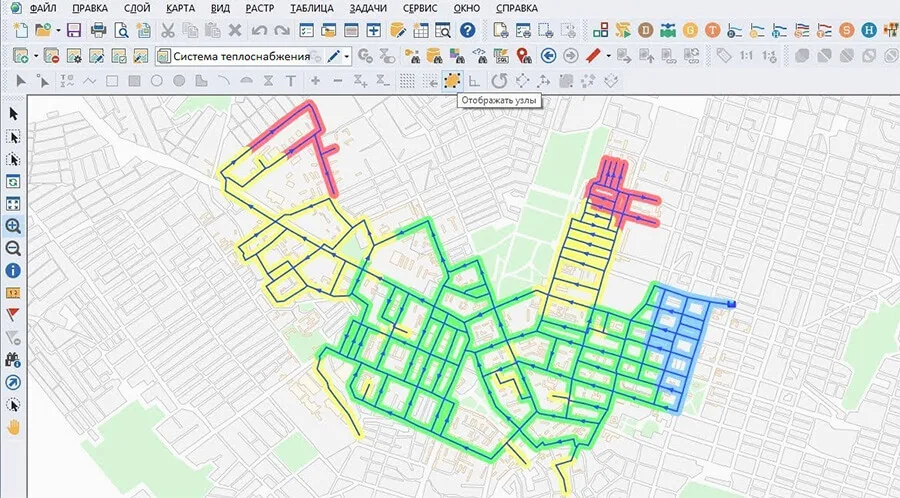Screen dimensions: 900x498
Task: Select the zoom in magnifier tool
Action: (13, 226)
